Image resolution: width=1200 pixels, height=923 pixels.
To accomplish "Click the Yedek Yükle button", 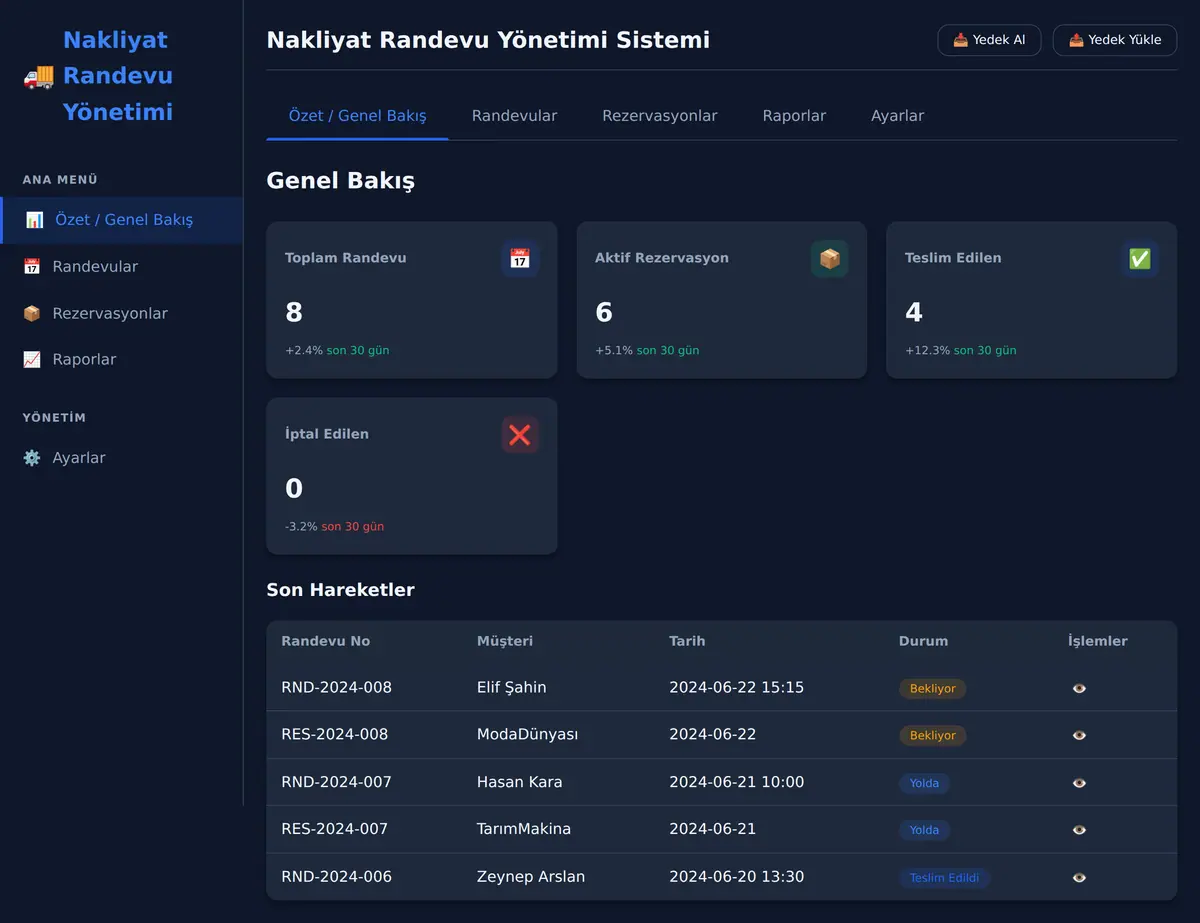I will click(1115, 40).
